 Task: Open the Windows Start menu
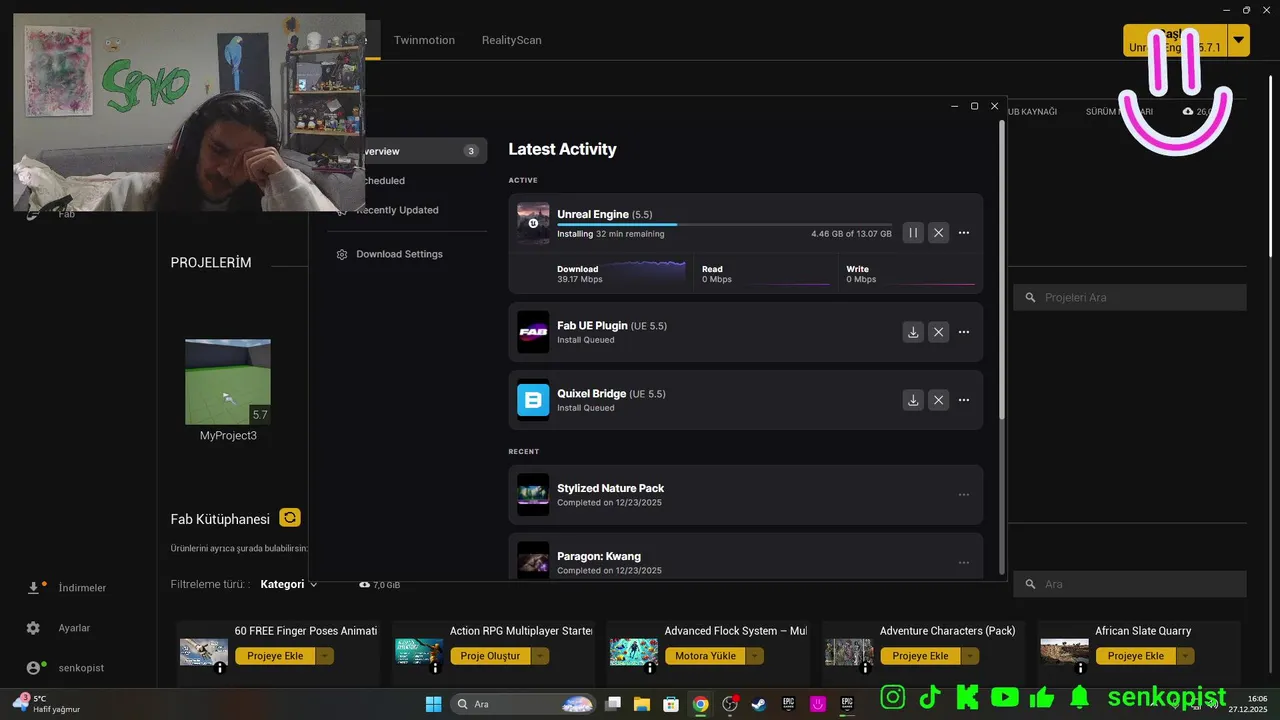(433, 704)
